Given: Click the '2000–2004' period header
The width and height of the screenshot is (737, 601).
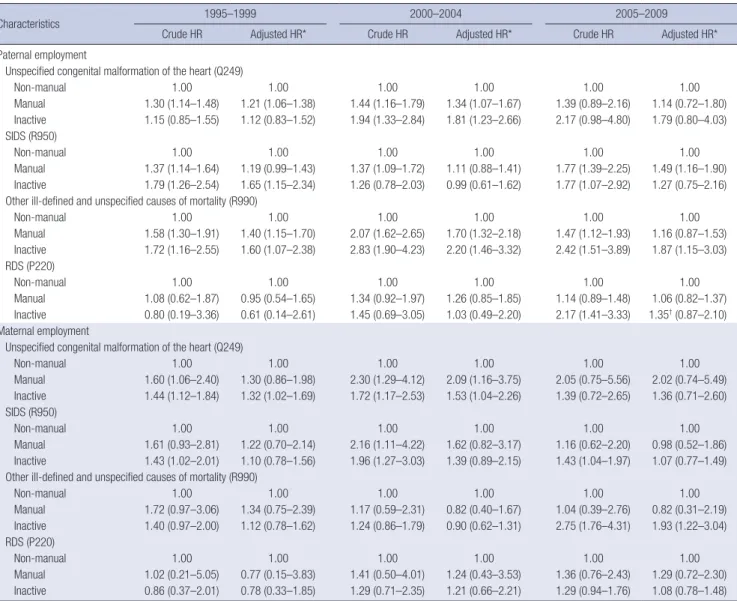Looking at the screenshot, I should pos(436,14).
